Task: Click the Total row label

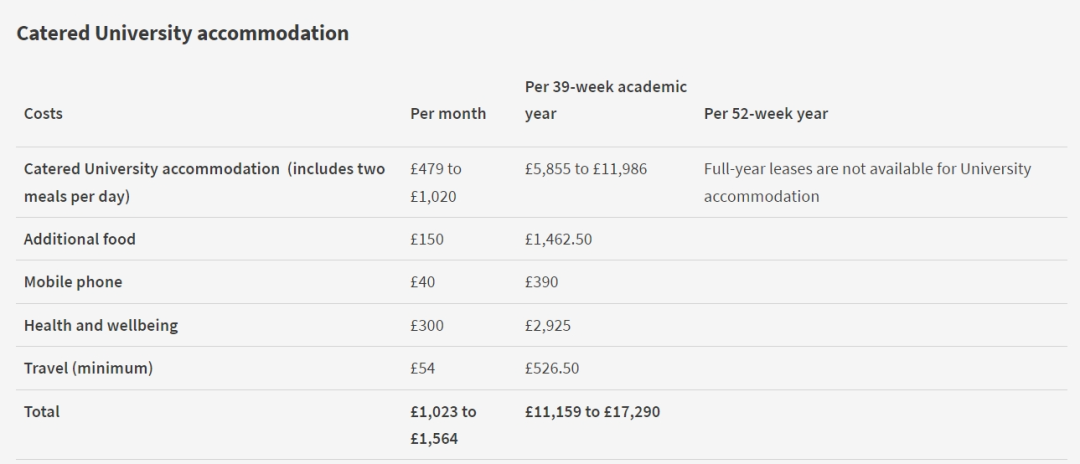Action: pos(42,411)
